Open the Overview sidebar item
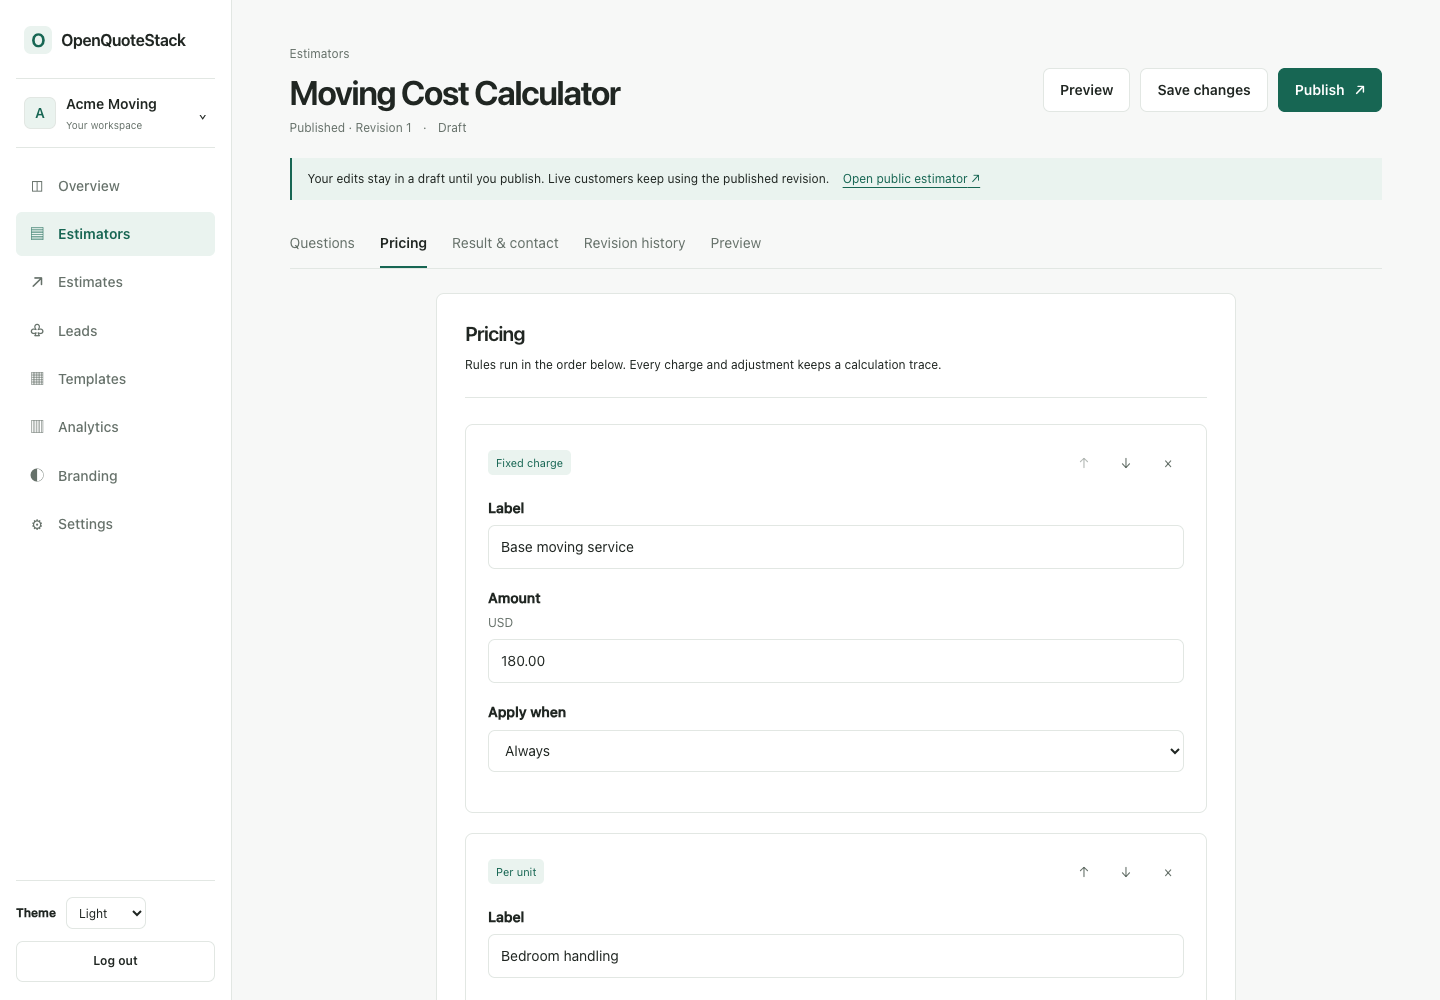The height and width of the screenshot is (1000, 1440). pos(115,186)
